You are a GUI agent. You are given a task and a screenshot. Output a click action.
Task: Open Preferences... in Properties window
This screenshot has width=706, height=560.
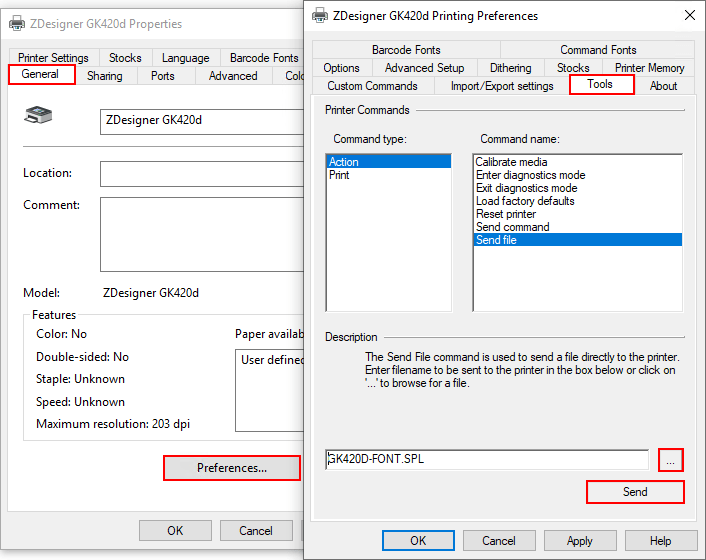[x=232, y=468]
